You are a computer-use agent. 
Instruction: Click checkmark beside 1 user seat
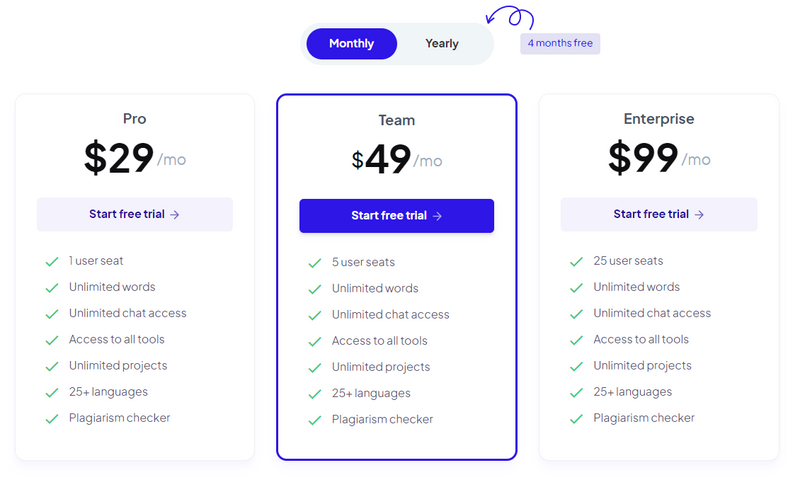click(x=52, y=262)
